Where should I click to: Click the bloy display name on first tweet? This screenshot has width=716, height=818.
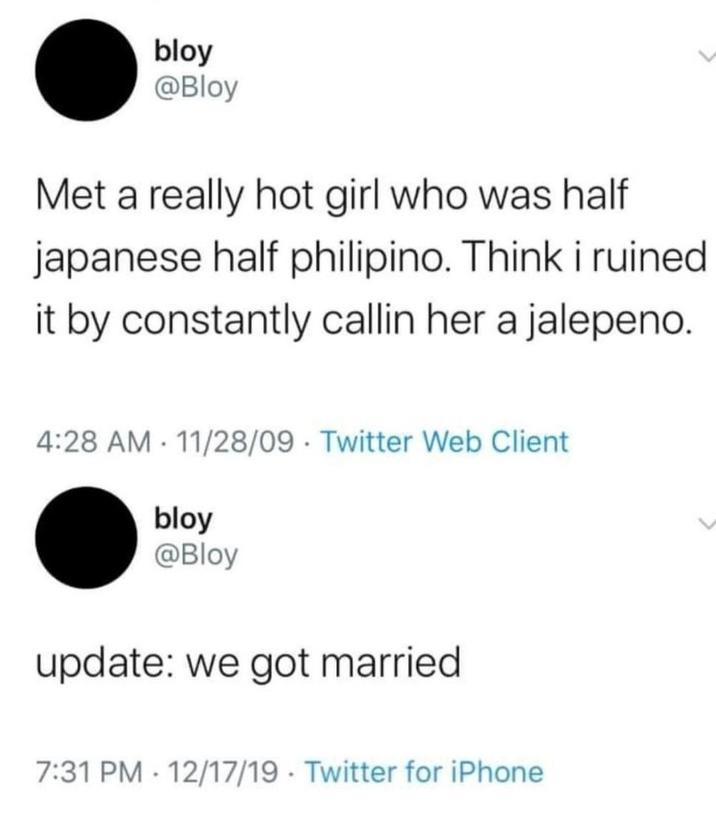[183, 52]
